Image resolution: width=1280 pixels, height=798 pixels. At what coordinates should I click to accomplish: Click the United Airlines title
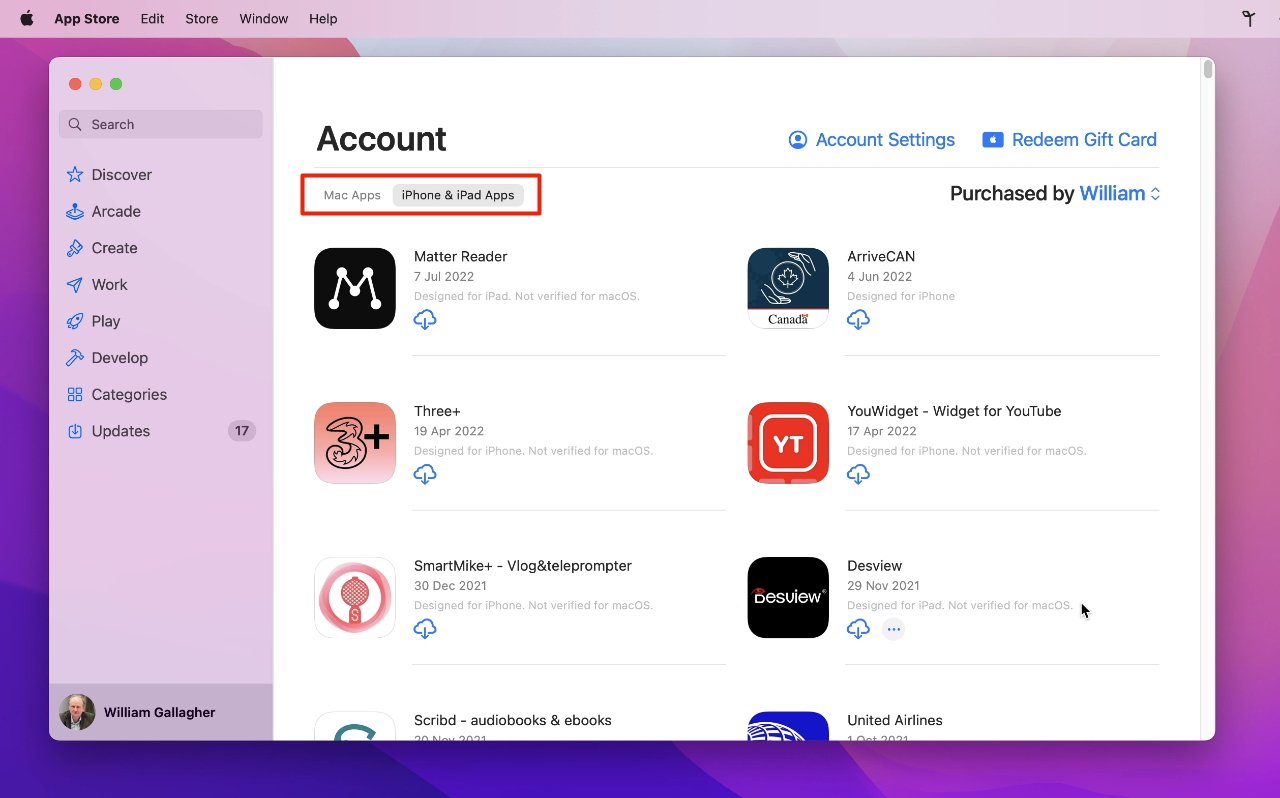tap(895, 721)
